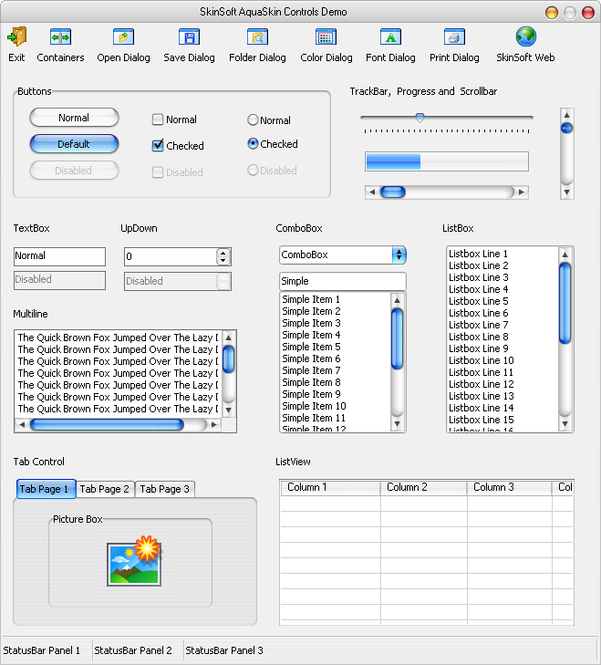Open the Font Dialog icon
This screenshot has width=601, height=665.
tap(391, 37)
